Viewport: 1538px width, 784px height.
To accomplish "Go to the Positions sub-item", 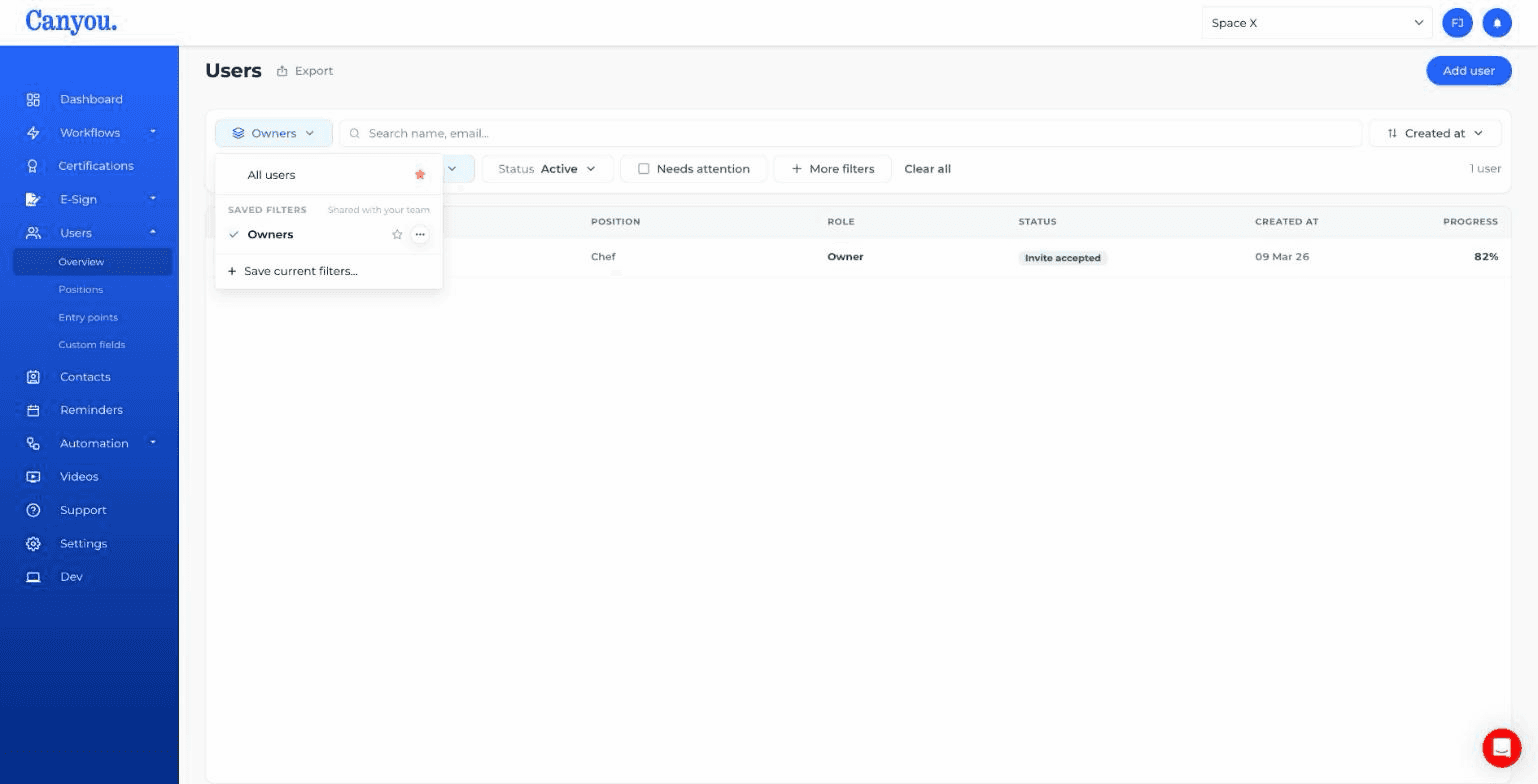I will [x=81, y=290].
